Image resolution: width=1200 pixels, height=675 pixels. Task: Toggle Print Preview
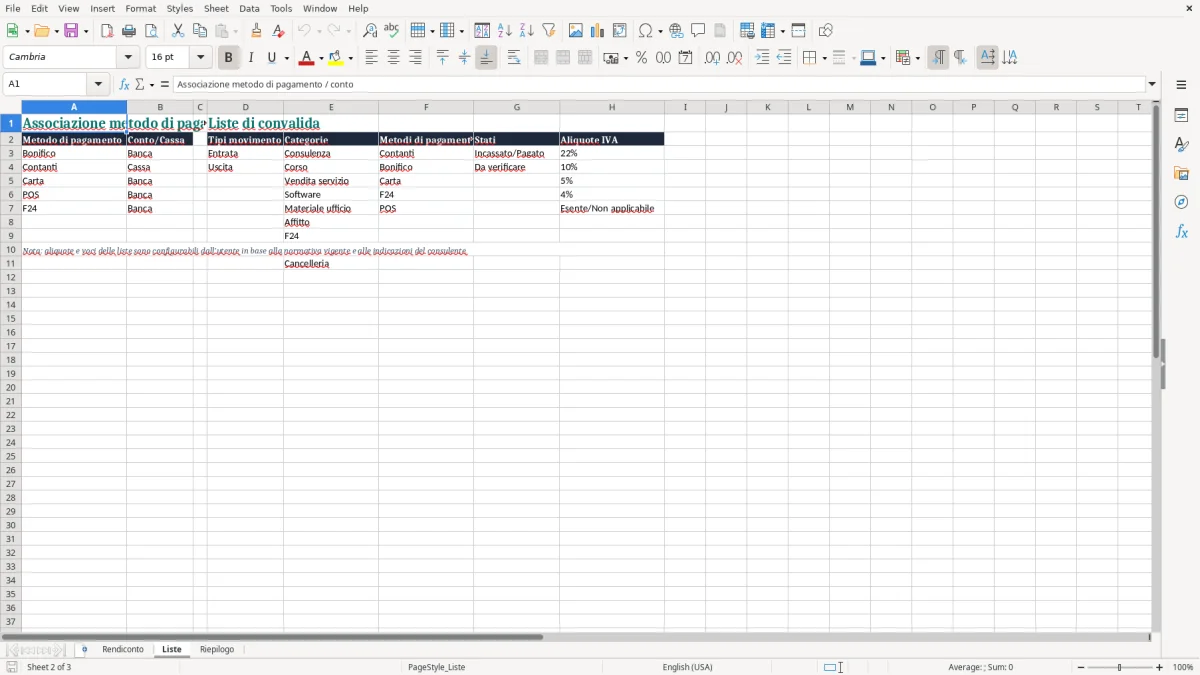click(x=151, y=31)
